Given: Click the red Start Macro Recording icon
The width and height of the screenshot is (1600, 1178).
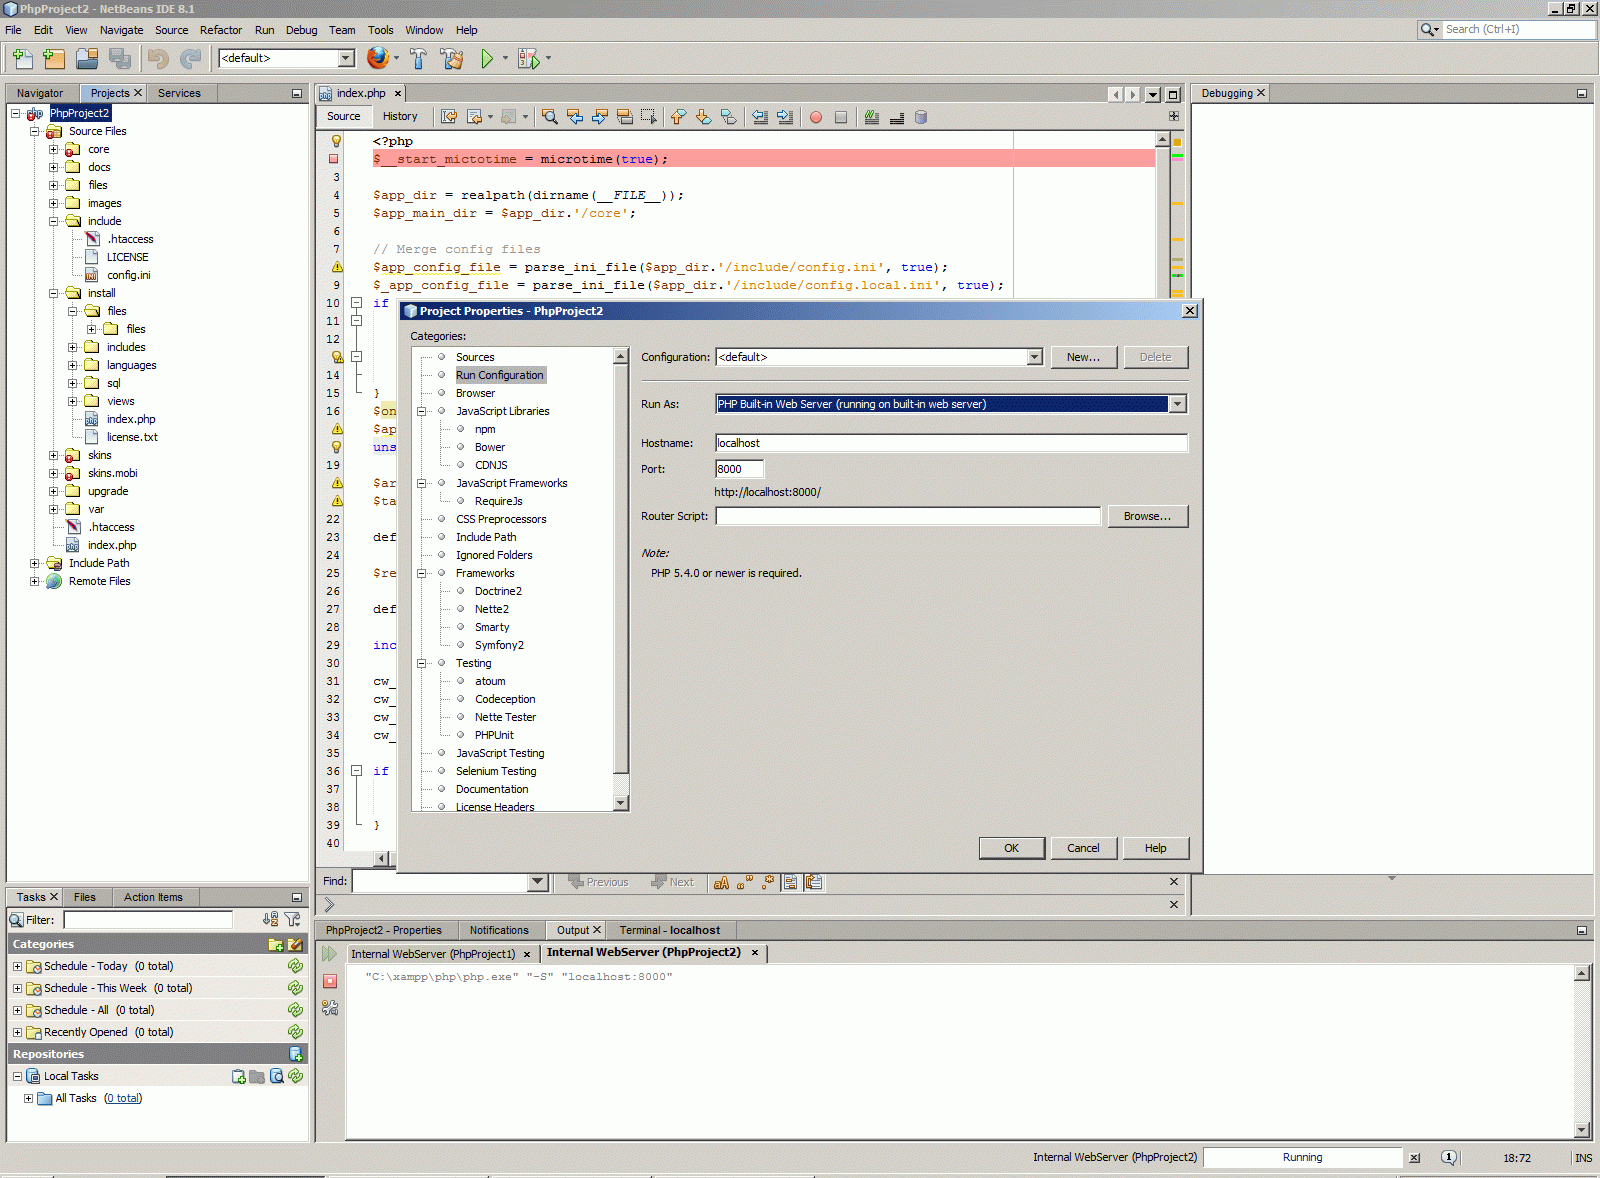Looking at the screenshot, I should 816,117.
